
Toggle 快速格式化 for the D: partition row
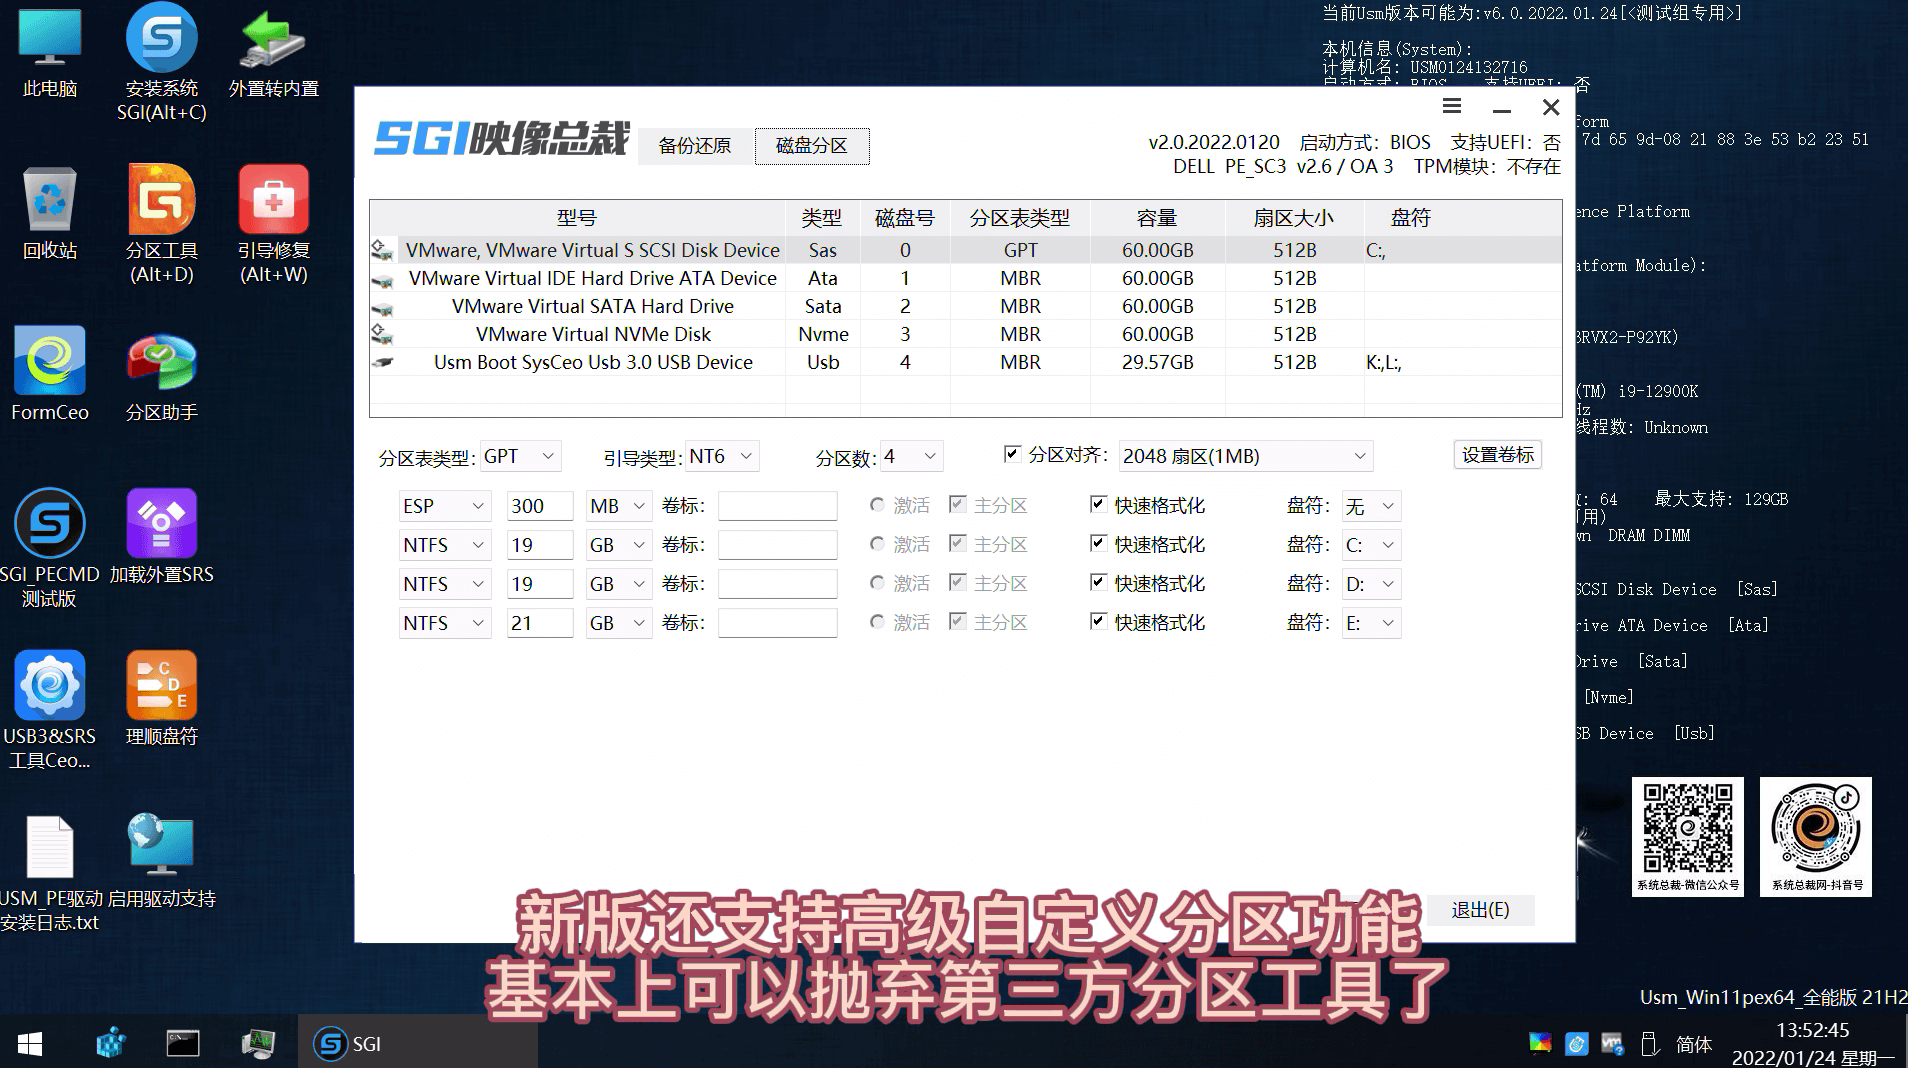[x=1098, y=582]
